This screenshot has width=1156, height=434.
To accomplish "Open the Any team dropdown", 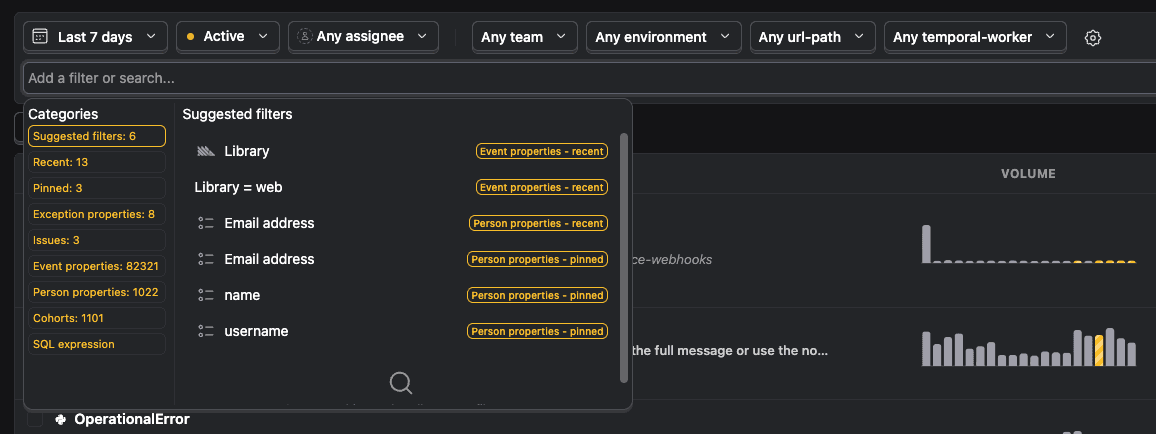I will tap(523, 37).
